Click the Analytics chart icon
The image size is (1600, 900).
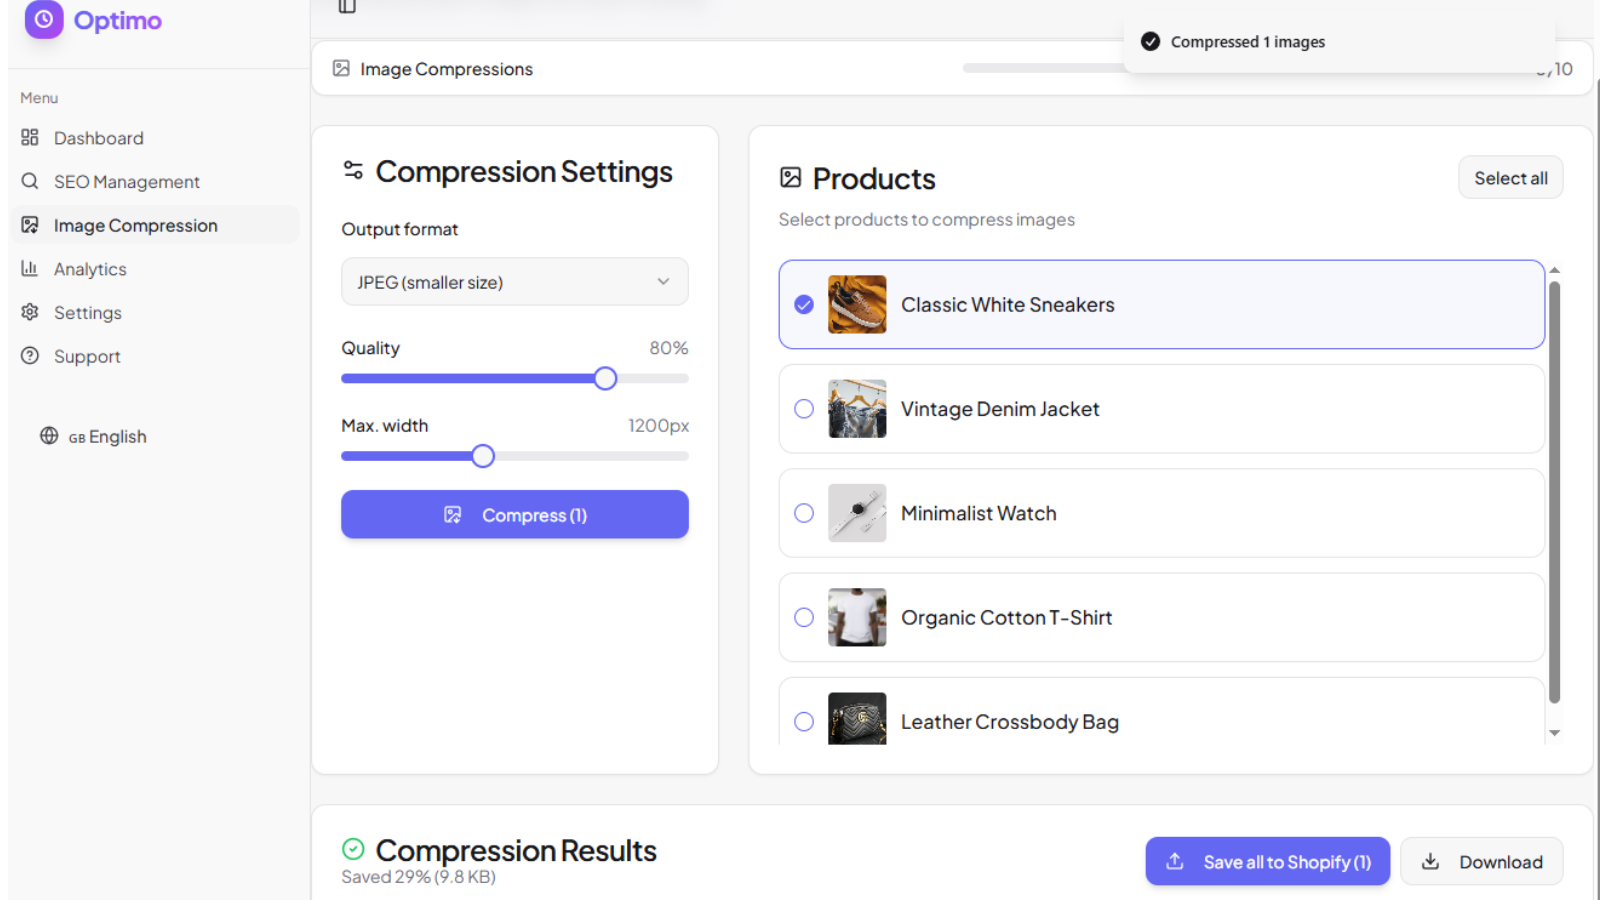pos(30,269)
